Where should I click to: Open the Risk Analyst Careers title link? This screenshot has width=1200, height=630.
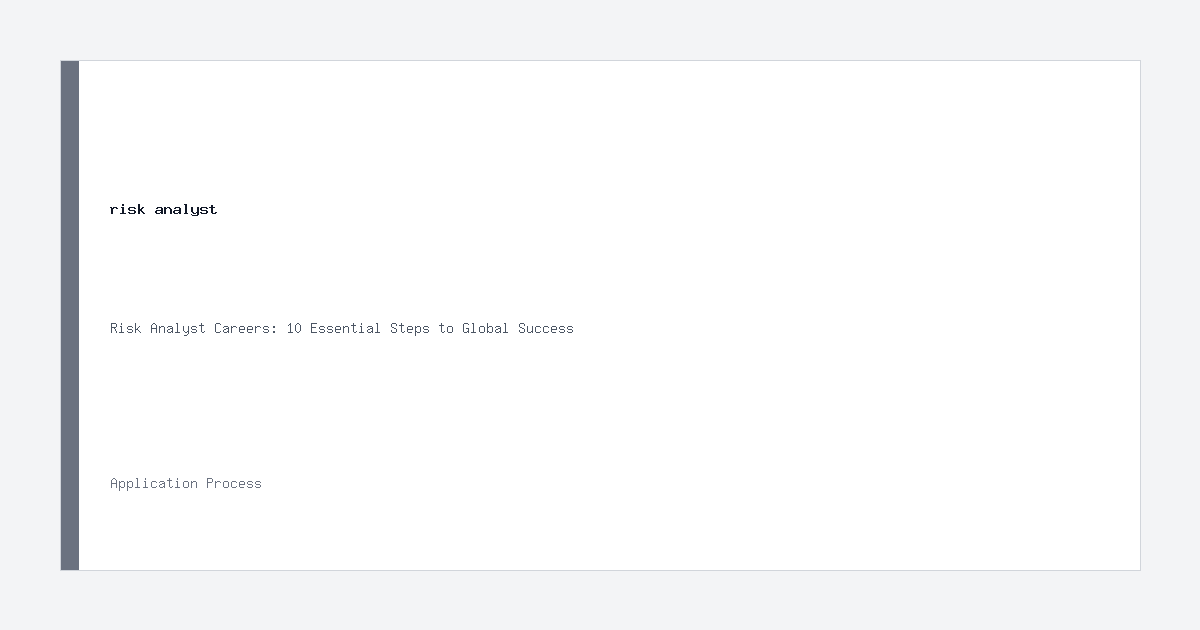pos(342,328)
